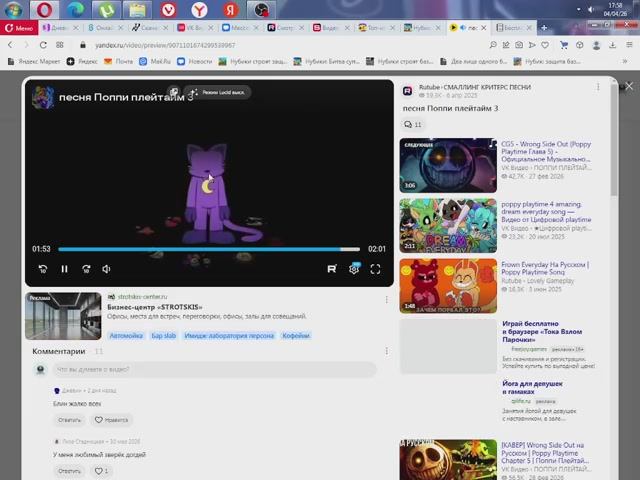Screen dimensions: 640x480
Task: Open the 'Mail.Ru' bookmark
Action: click(155, 62)
